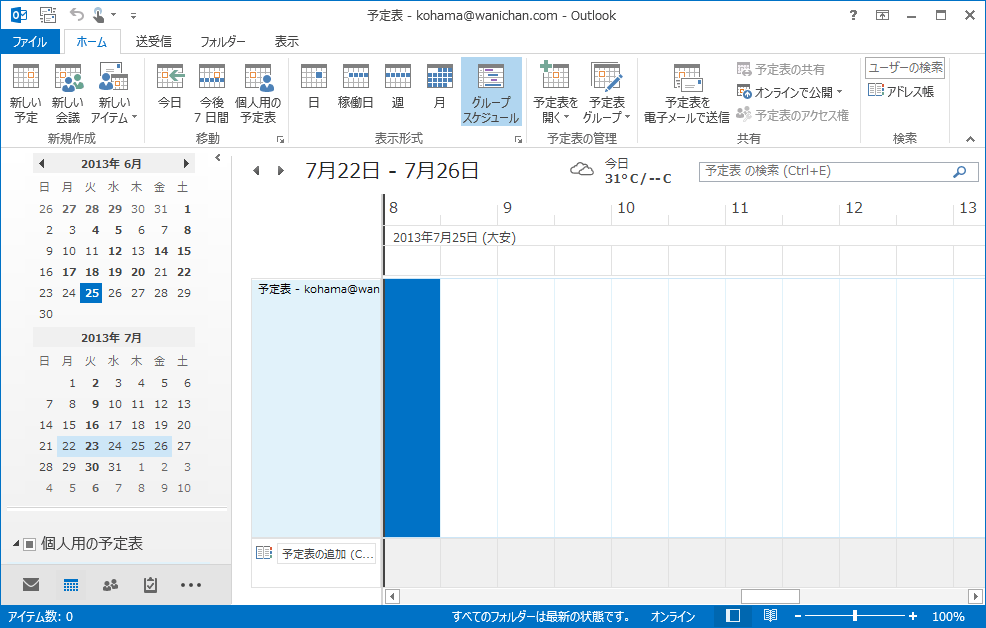
Task: Select the ホーム ribbon tab
Action: [x=92, y=41]
